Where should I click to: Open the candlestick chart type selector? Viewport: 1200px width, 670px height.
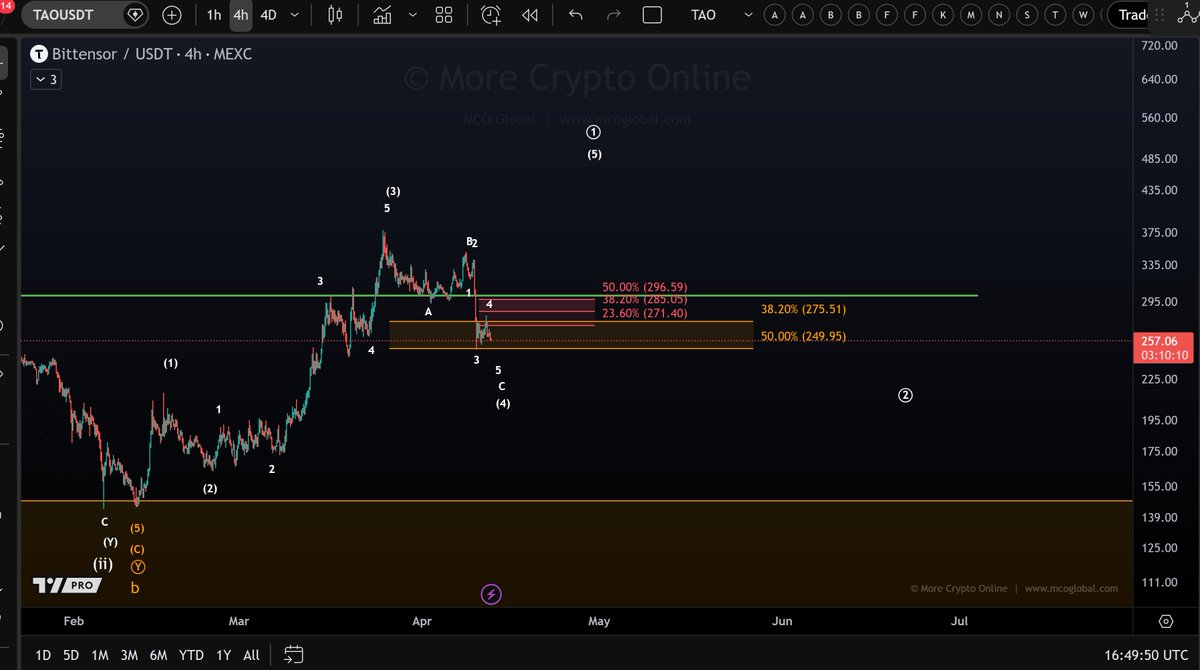click(x=335, y=15)
